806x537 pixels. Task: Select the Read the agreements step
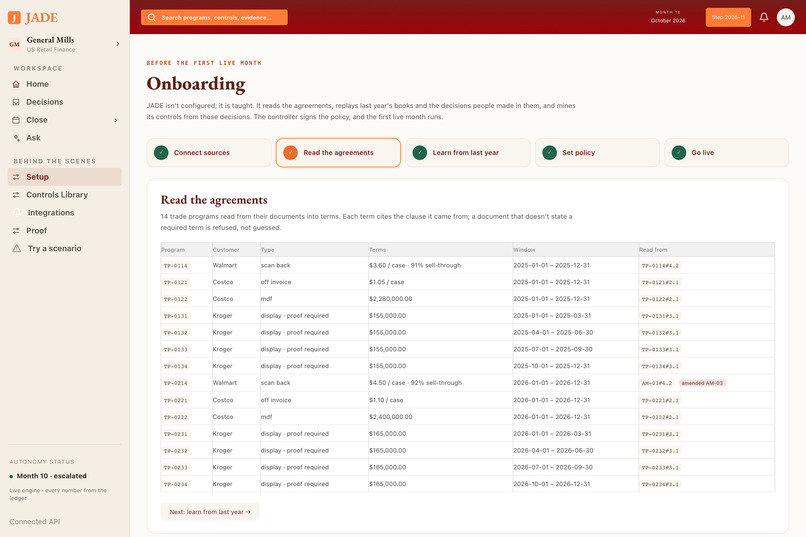pos(338,153)
